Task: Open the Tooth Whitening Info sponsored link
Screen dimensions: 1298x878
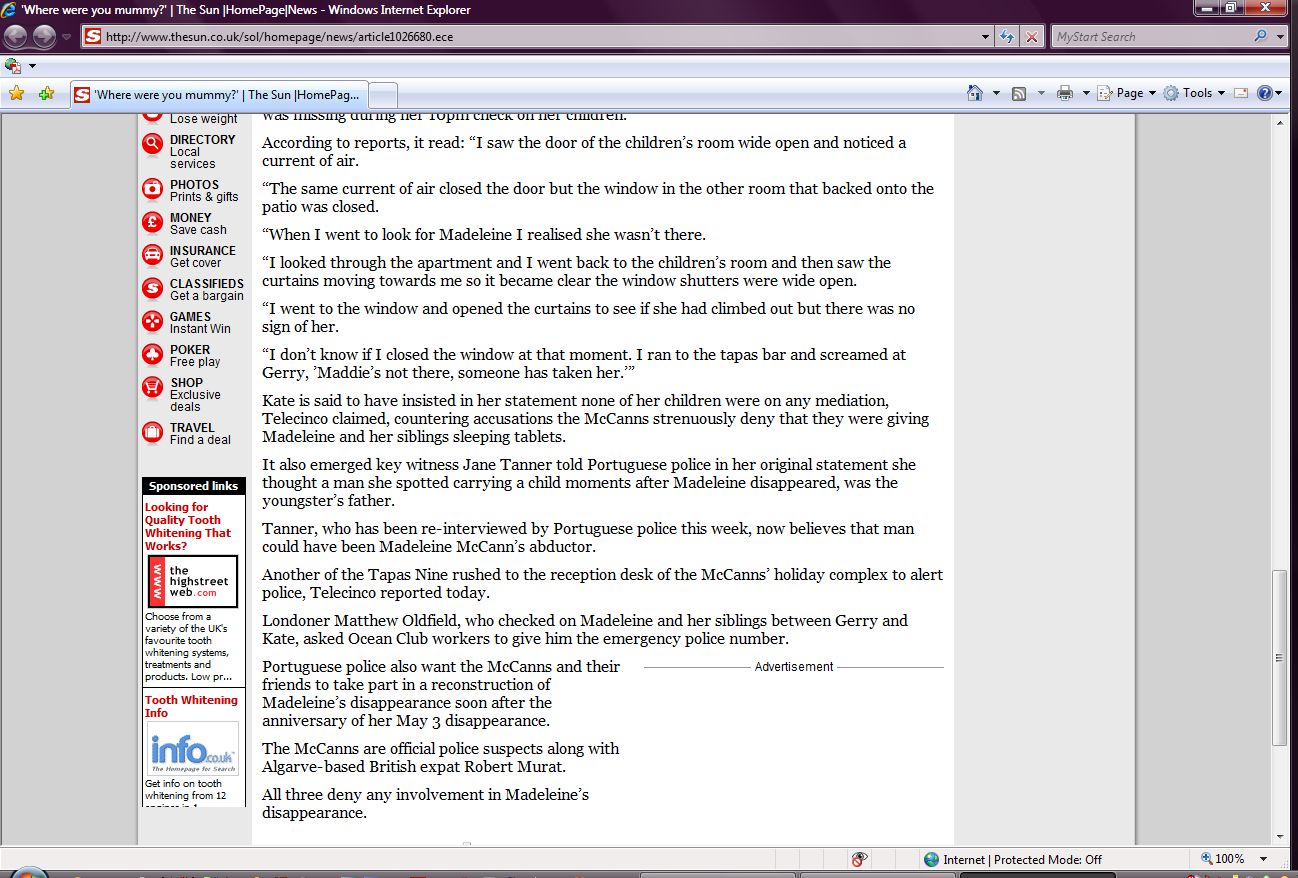Action: point(191,706)
